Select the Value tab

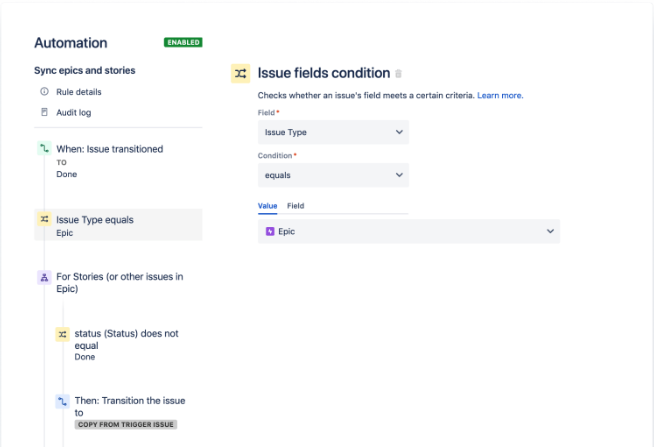click(x=267, y=206)
